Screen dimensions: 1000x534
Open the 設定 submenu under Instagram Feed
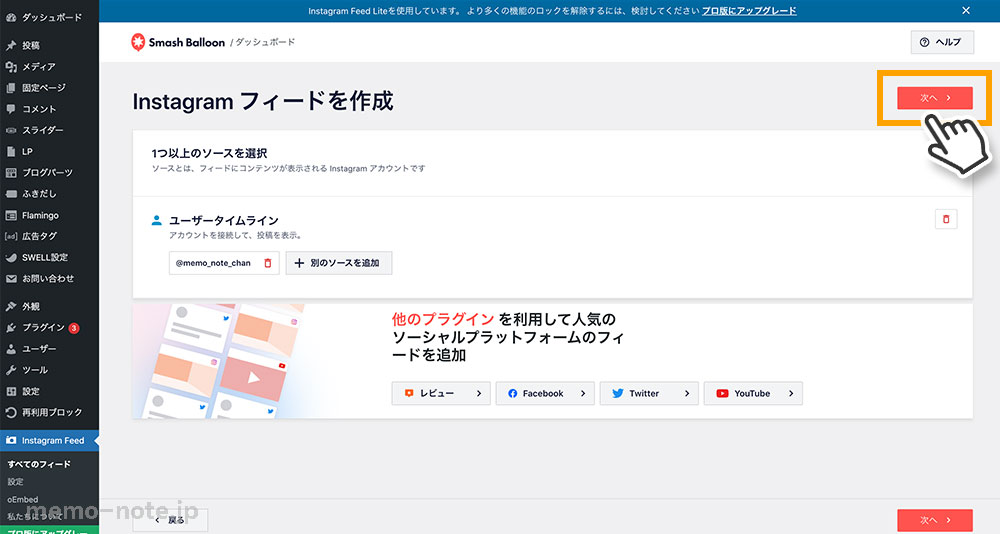click(15, 482)
